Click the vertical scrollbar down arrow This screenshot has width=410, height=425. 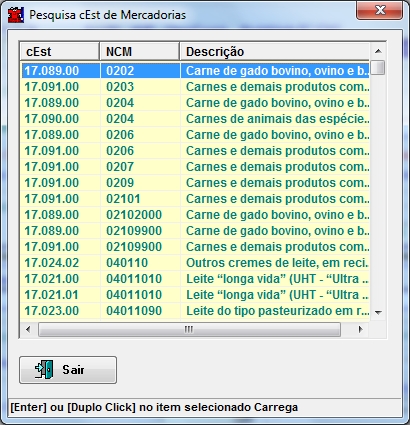click(x=378, y=312)
